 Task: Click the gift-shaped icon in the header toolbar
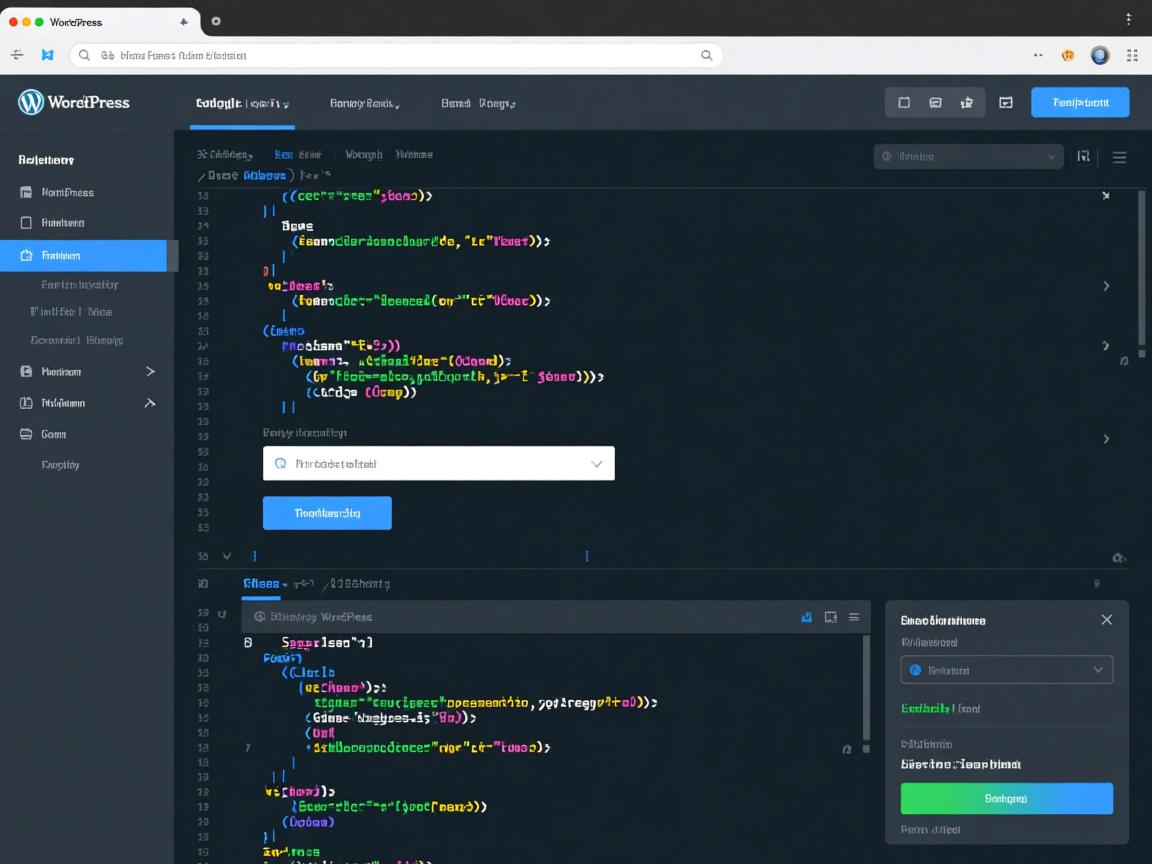(x=966, y=102)
